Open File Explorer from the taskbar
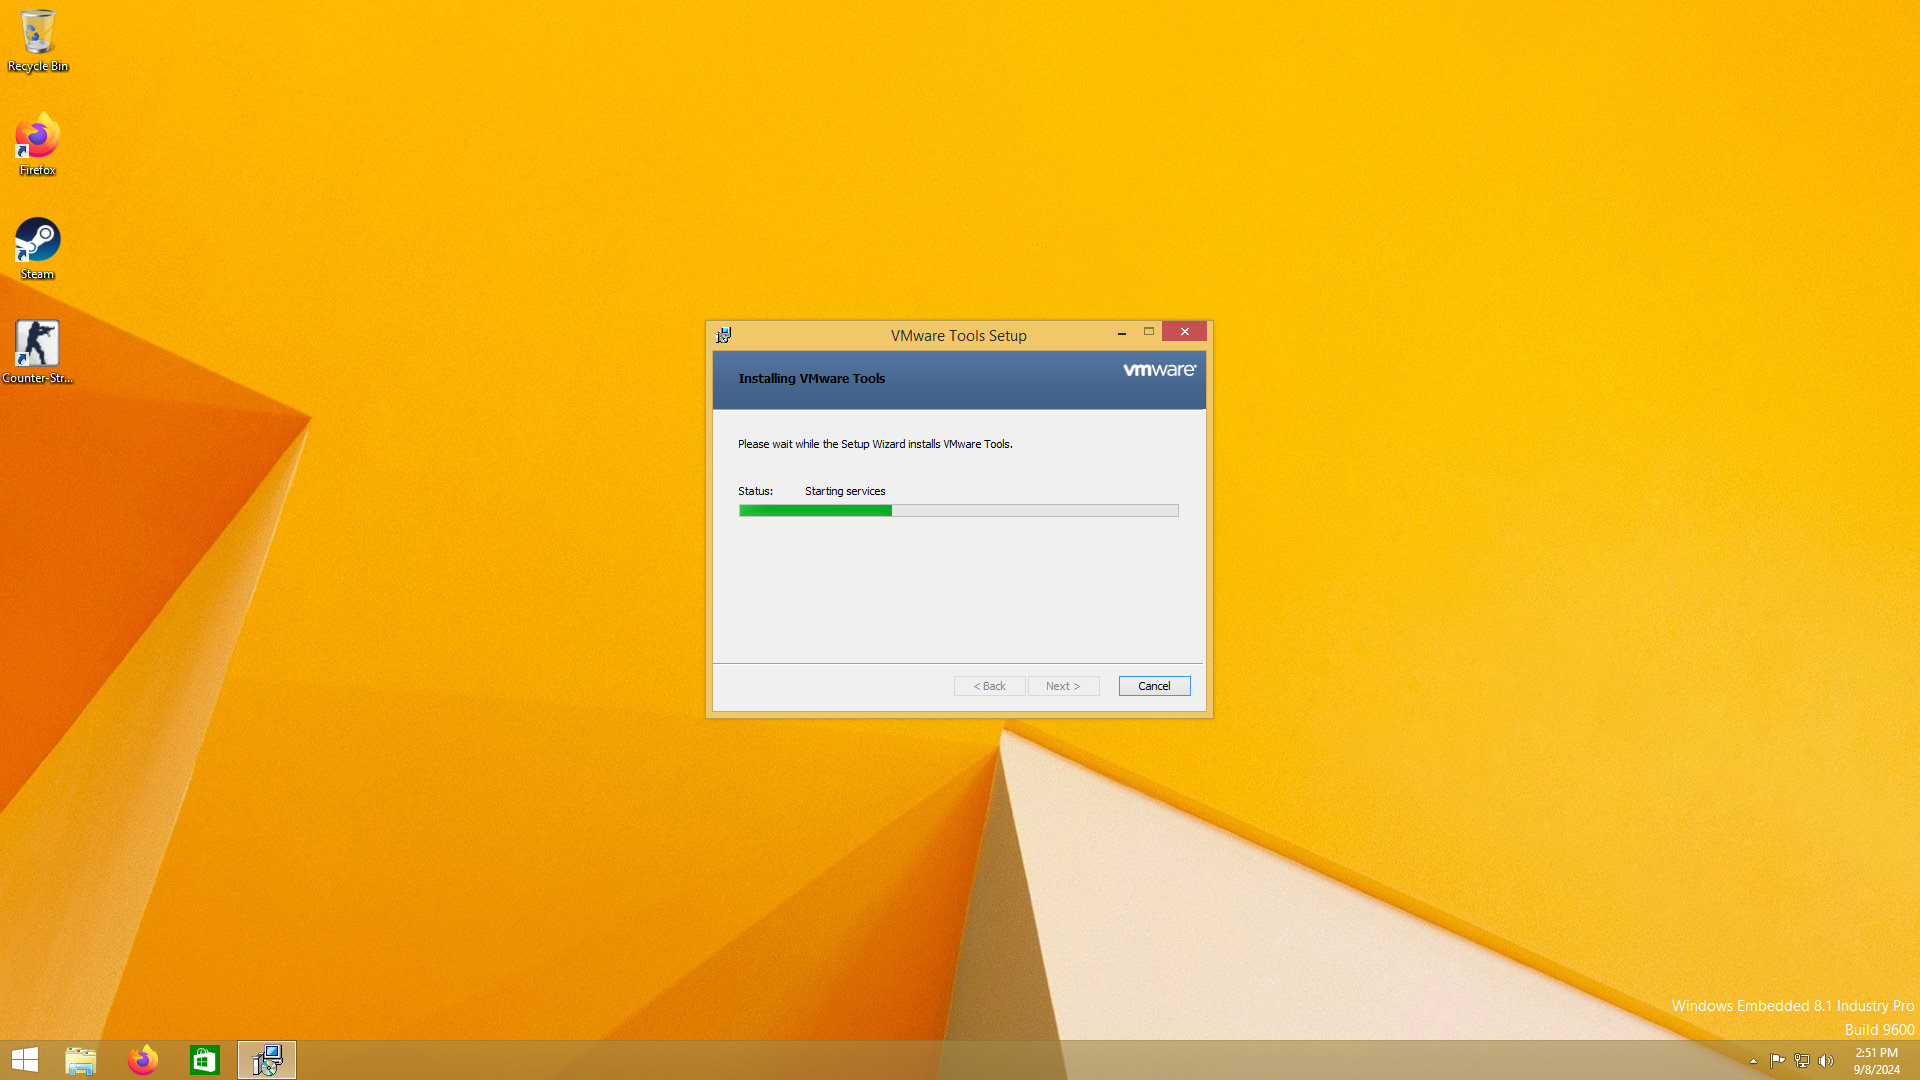Screen dimensions: 1920x1080 (81, 1060)
